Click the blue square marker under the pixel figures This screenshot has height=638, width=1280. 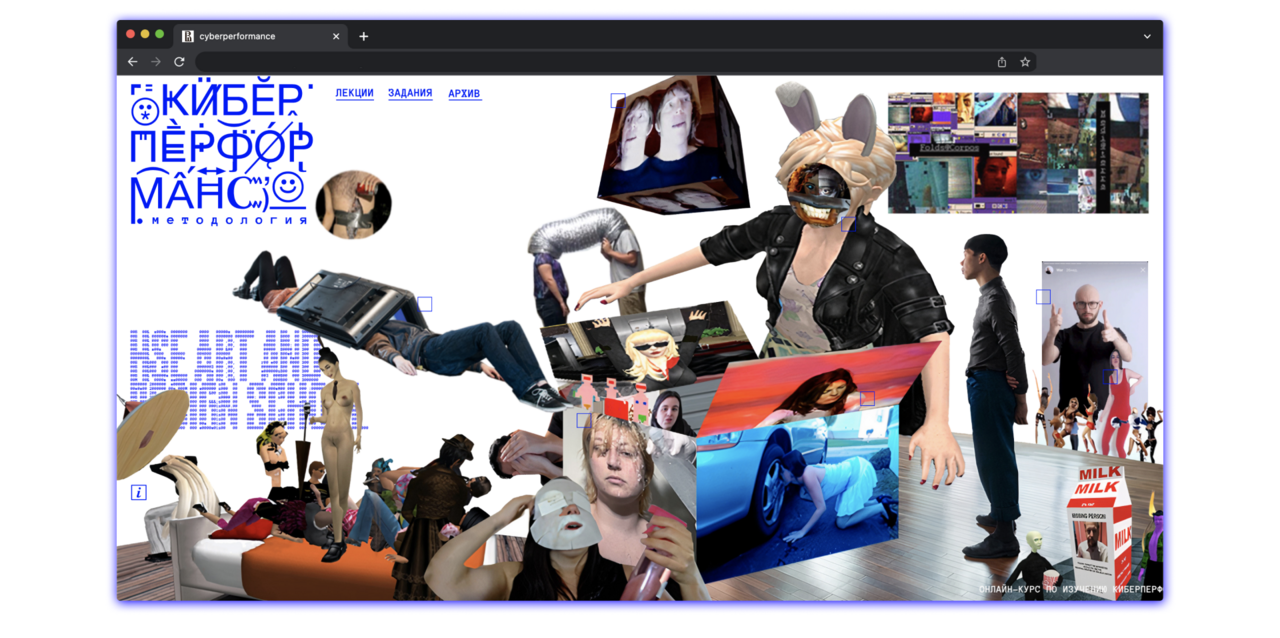[x=584, y=420]
